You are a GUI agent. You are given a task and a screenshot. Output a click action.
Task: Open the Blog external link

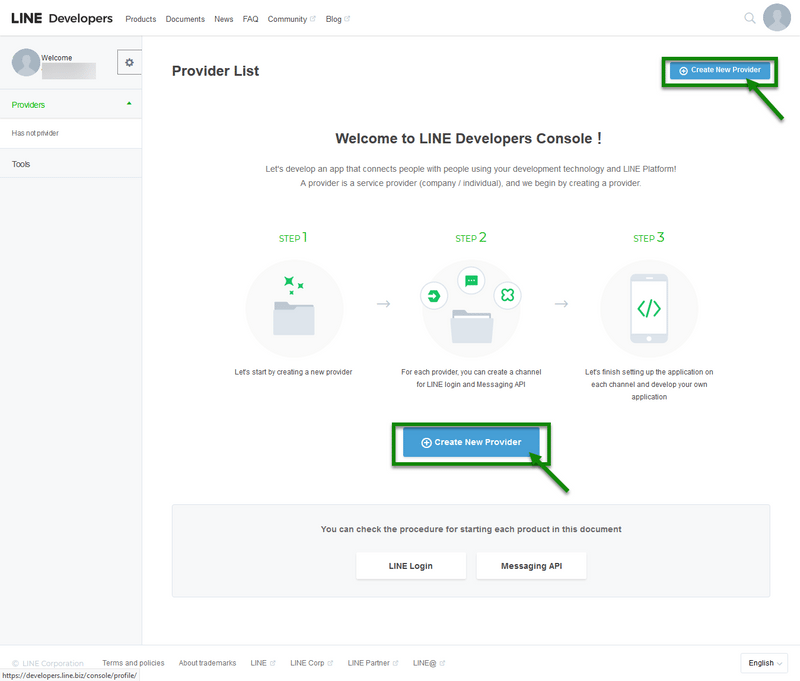[x=338, y=19]
